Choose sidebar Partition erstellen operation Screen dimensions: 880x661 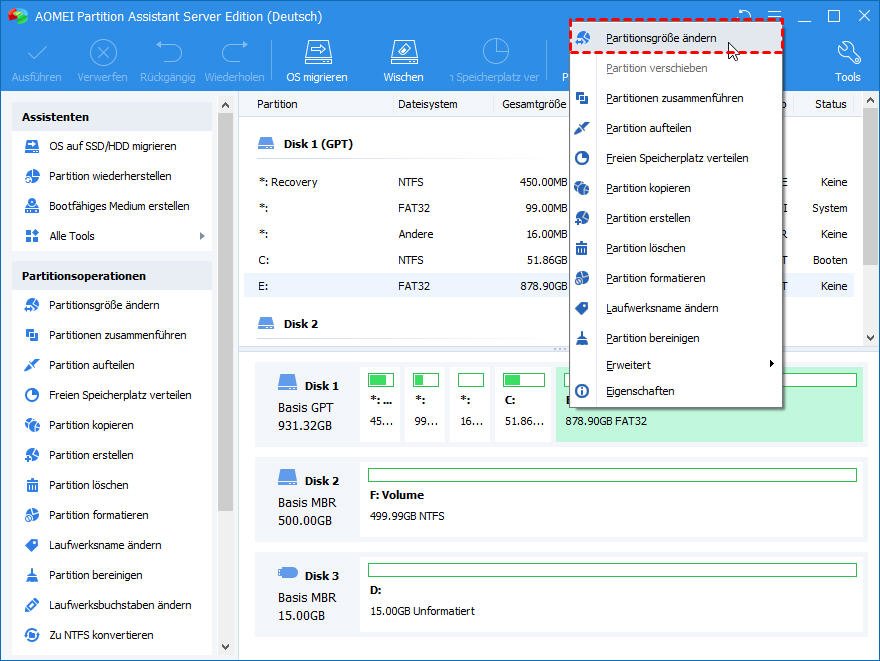pos(91,455)
